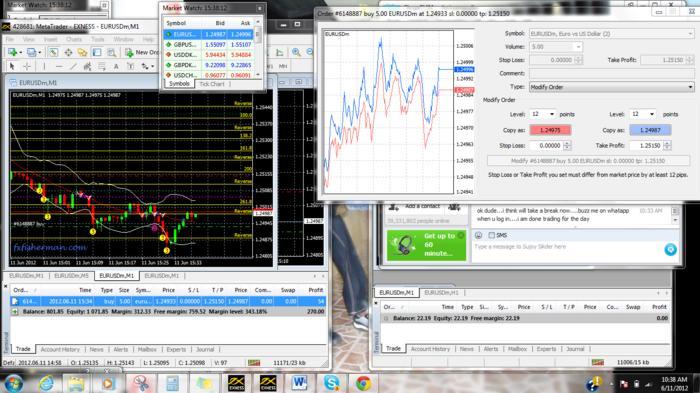The height and width of the screenshot is (393, 700).
Task: Open the new chart toolbar icon
Action: click(12, 52)
